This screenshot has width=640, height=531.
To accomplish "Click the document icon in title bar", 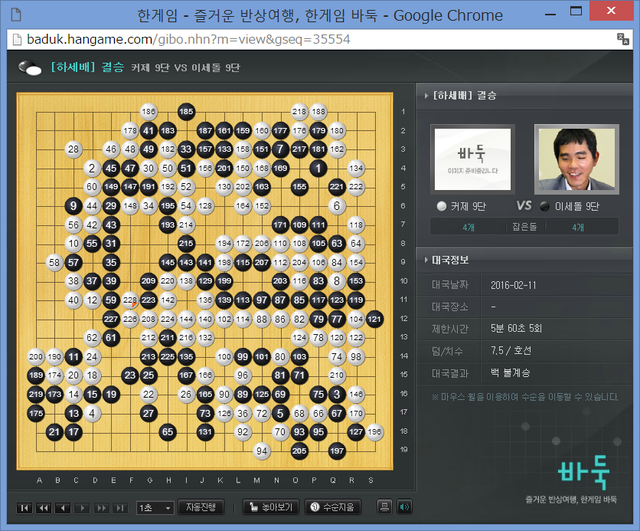I will [16, 15].
